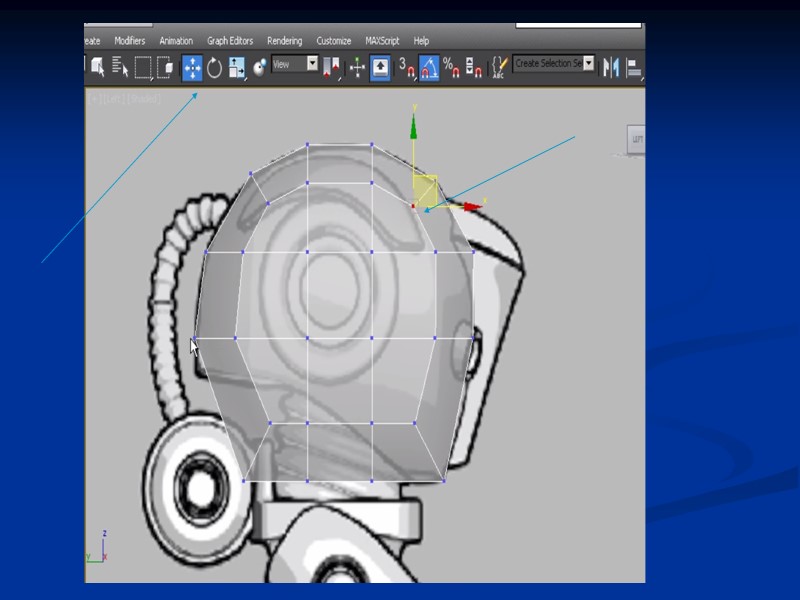Activate the Select and Scale tool
The height and width of the screenshot is (600, 800).
237,68
